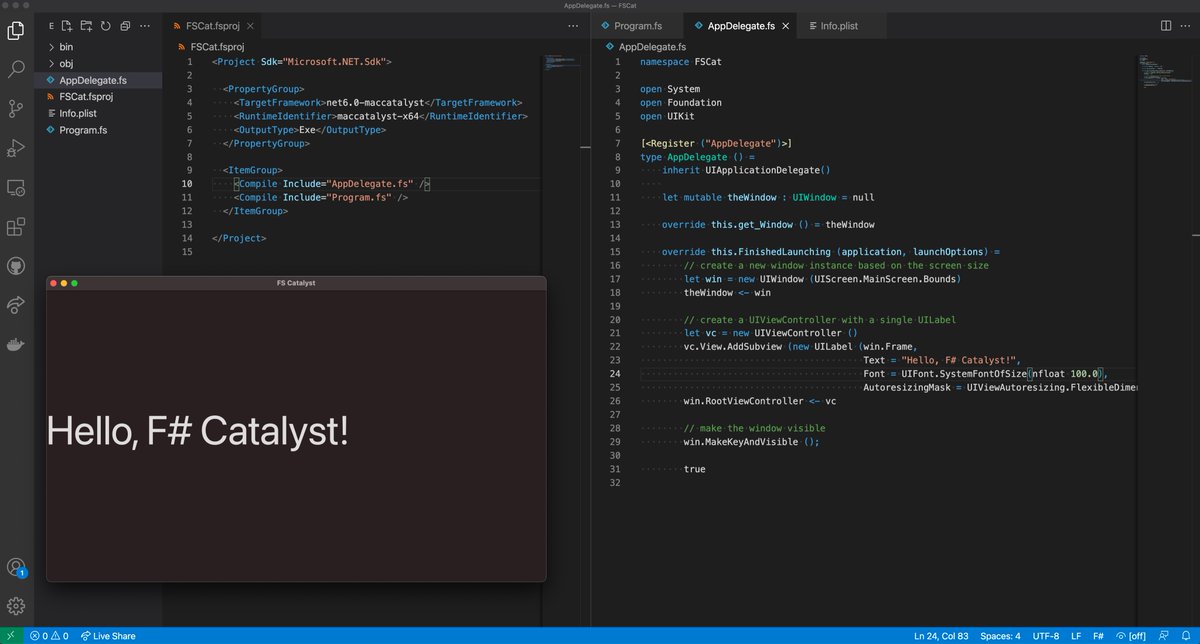Click the UTF-8 encoding selector

point(1047,636)
